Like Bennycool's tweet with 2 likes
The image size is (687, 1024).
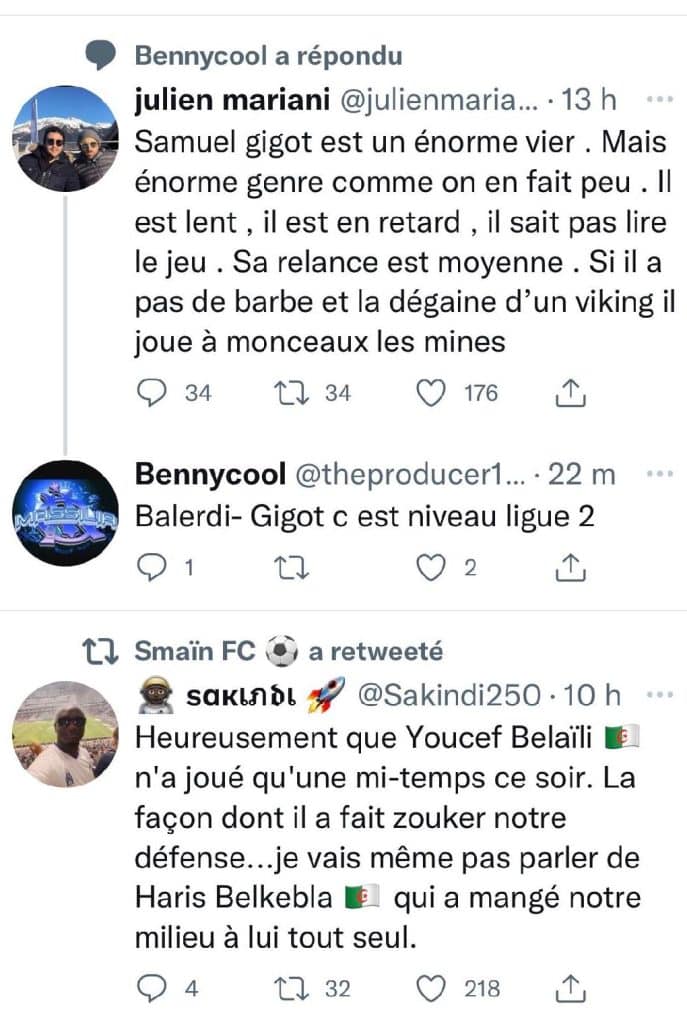pyautogui.click(x=431, y=567)
